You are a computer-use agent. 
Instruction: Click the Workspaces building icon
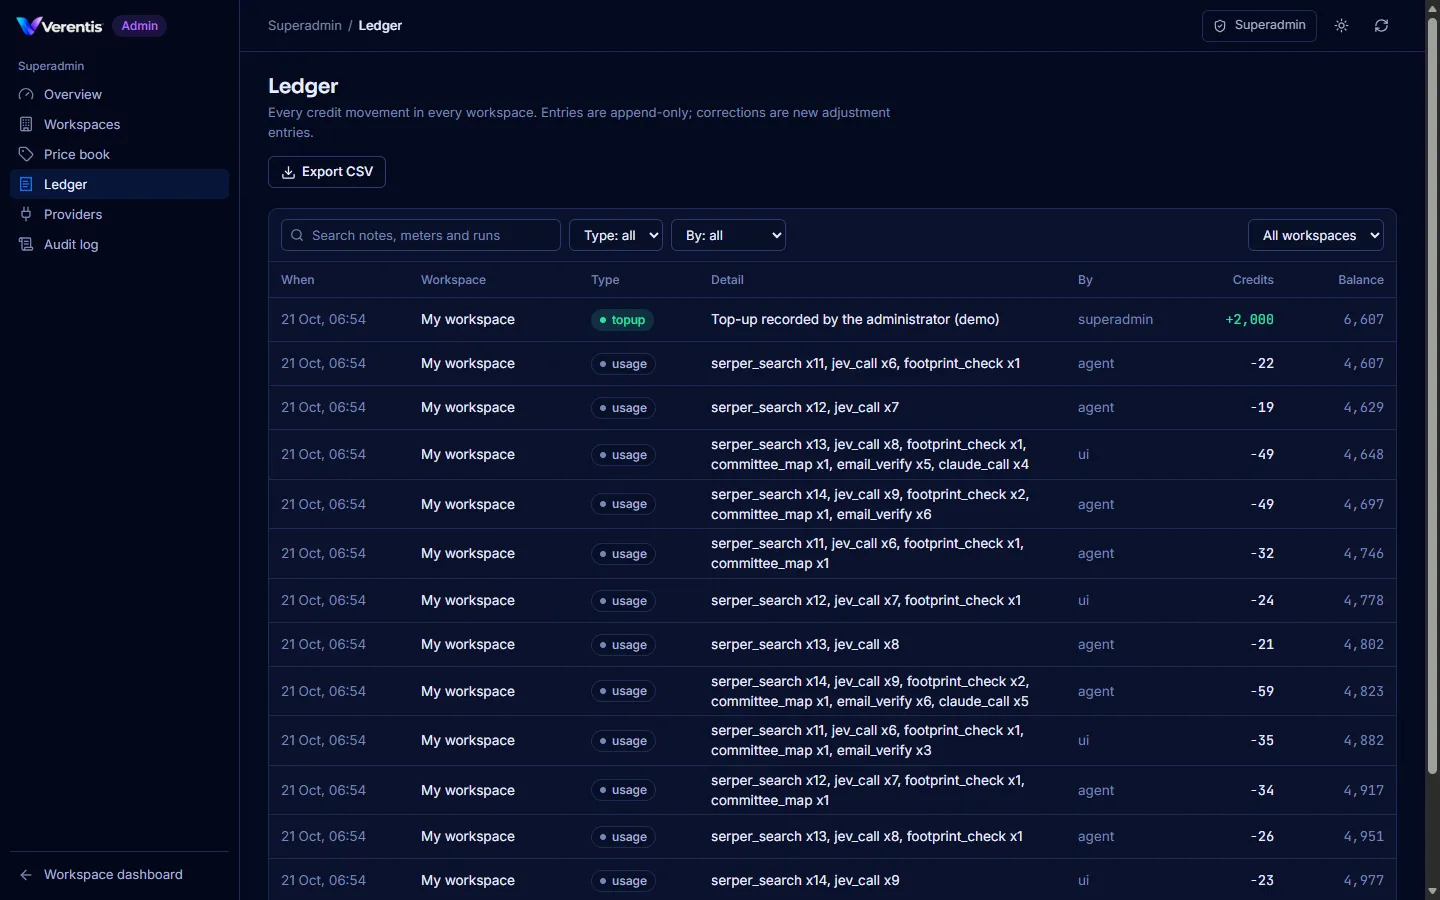[26, 124]
